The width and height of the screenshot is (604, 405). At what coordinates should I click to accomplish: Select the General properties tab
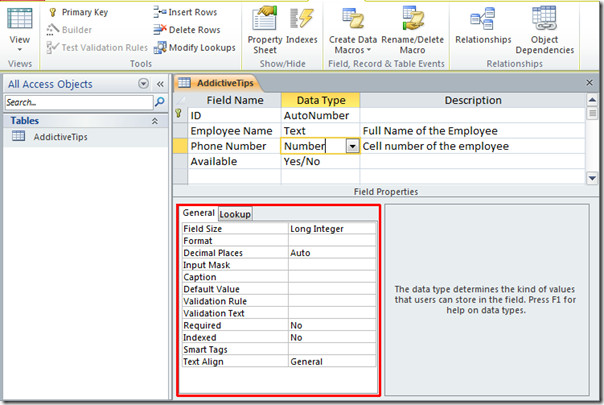[198, 214]
